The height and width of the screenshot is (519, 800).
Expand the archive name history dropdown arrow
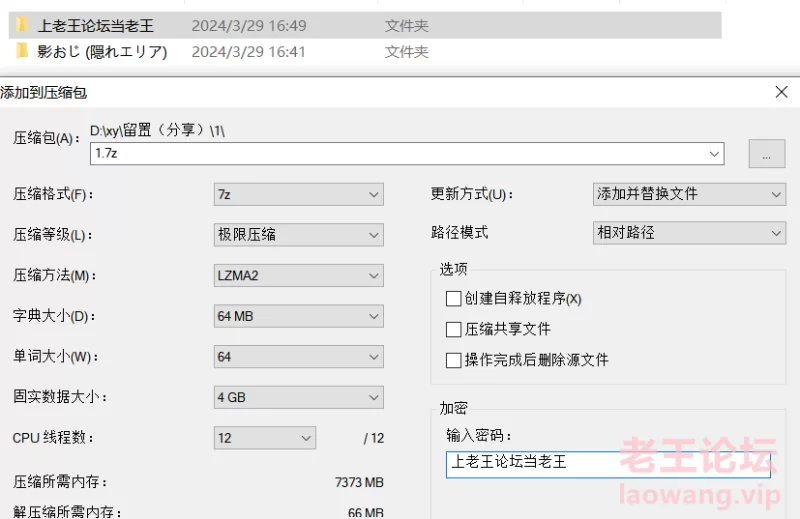[x=714, y=154]
